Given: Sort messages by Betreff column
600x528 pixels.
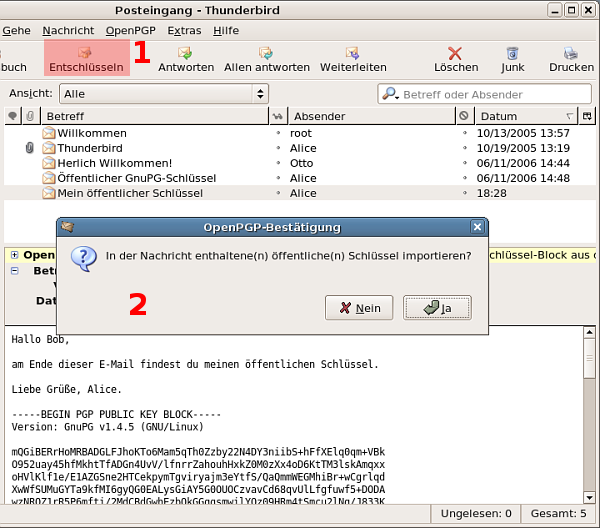Looking at the screenshot, I should click(155, 116).
